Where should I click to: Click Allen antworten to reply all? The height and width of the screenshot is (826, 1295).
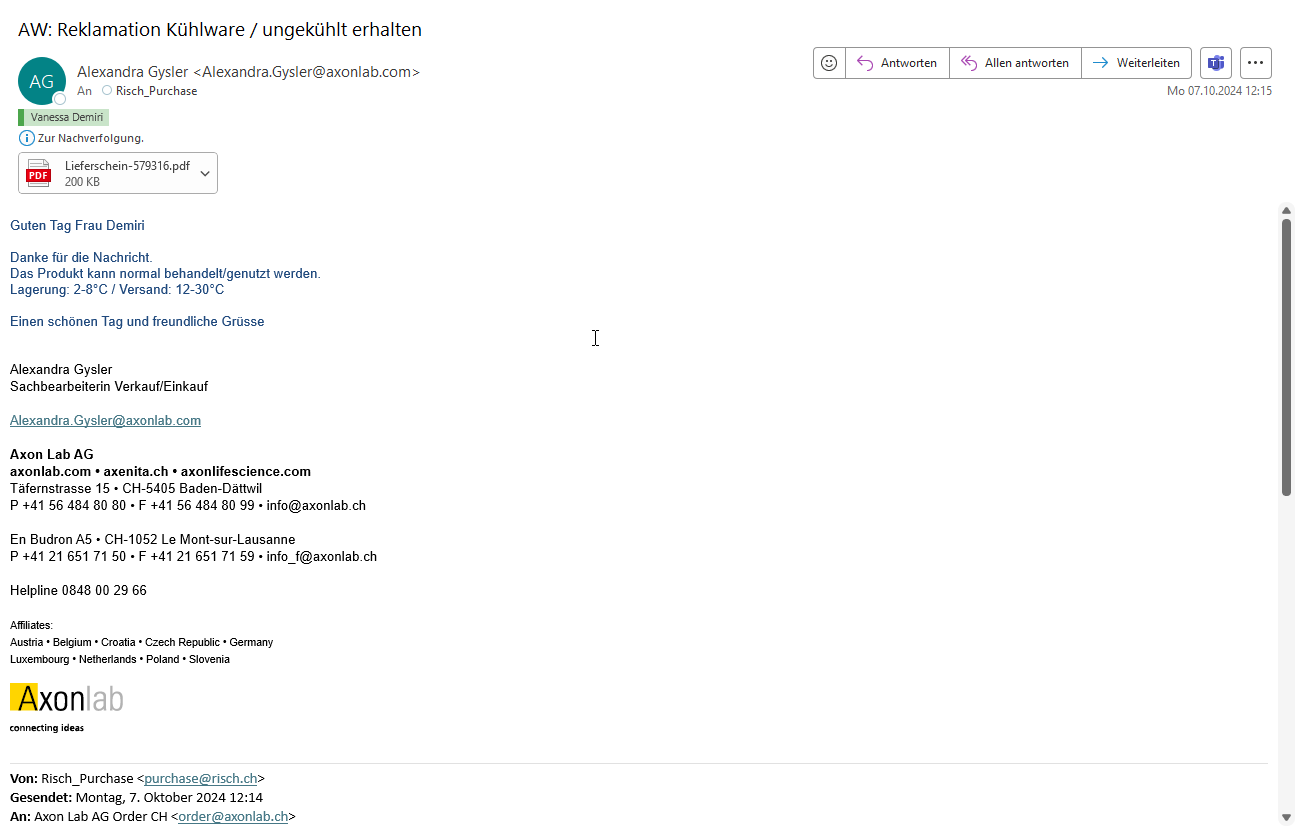tap(1015, 62)
